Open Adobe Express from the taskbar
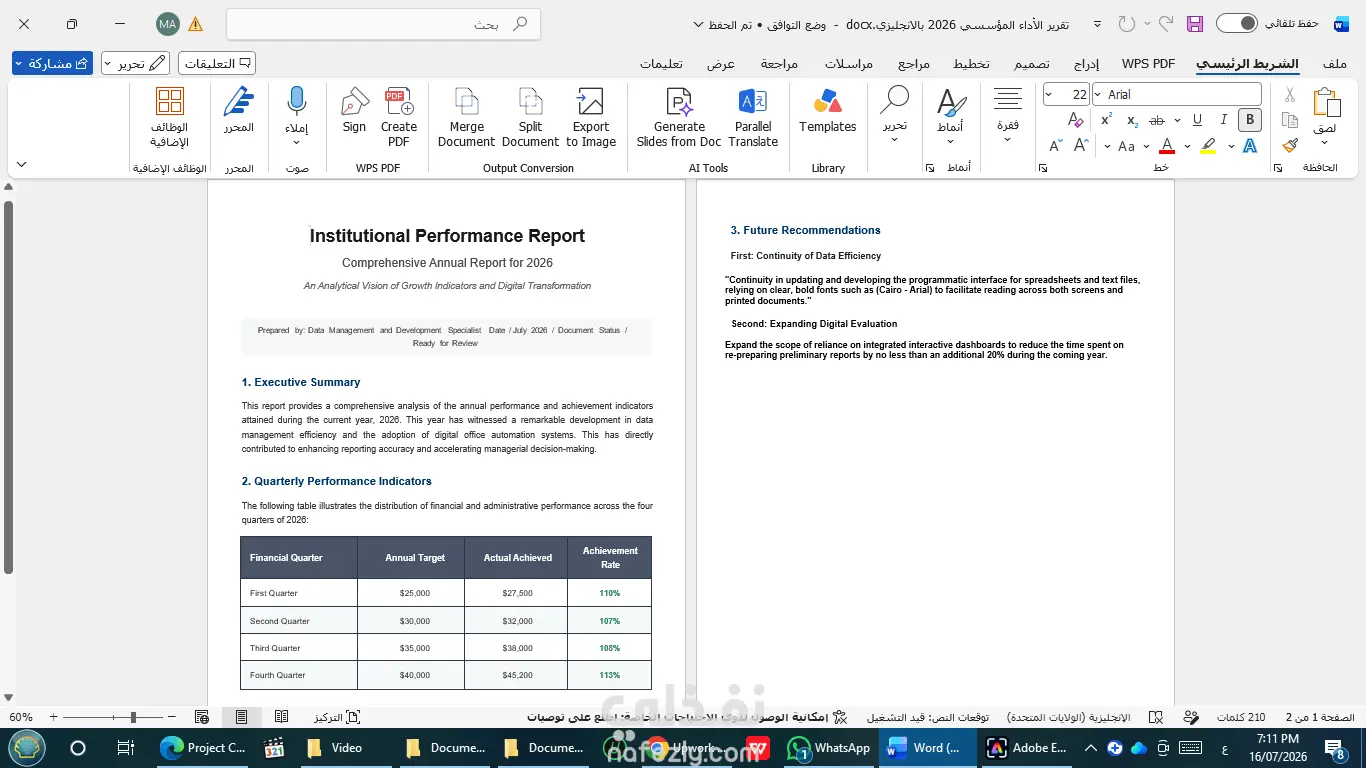This screenshot has width=1366, height=768. tap(1027, 747)
